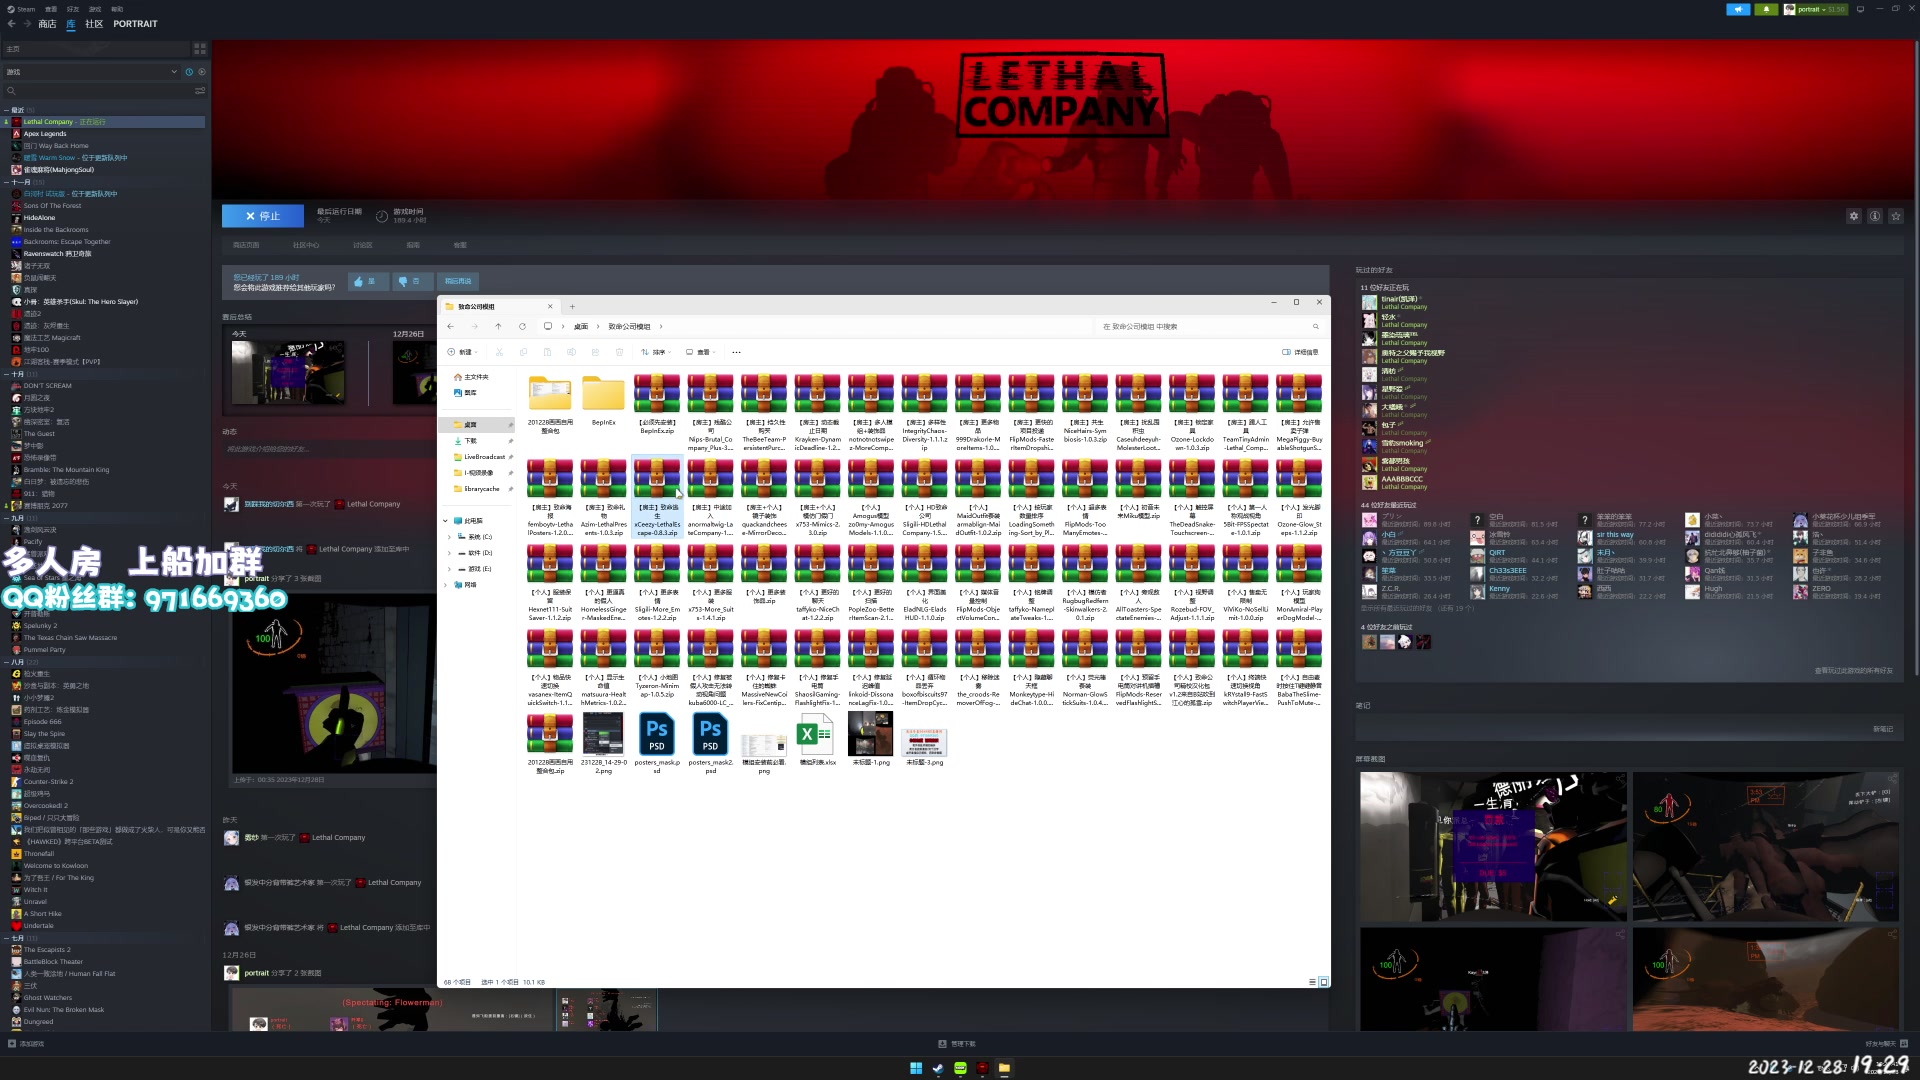This screenshot has width=1920, height=1080.
Task: Click Explorer up-directory arrow
Action: (x=498, y=326)
